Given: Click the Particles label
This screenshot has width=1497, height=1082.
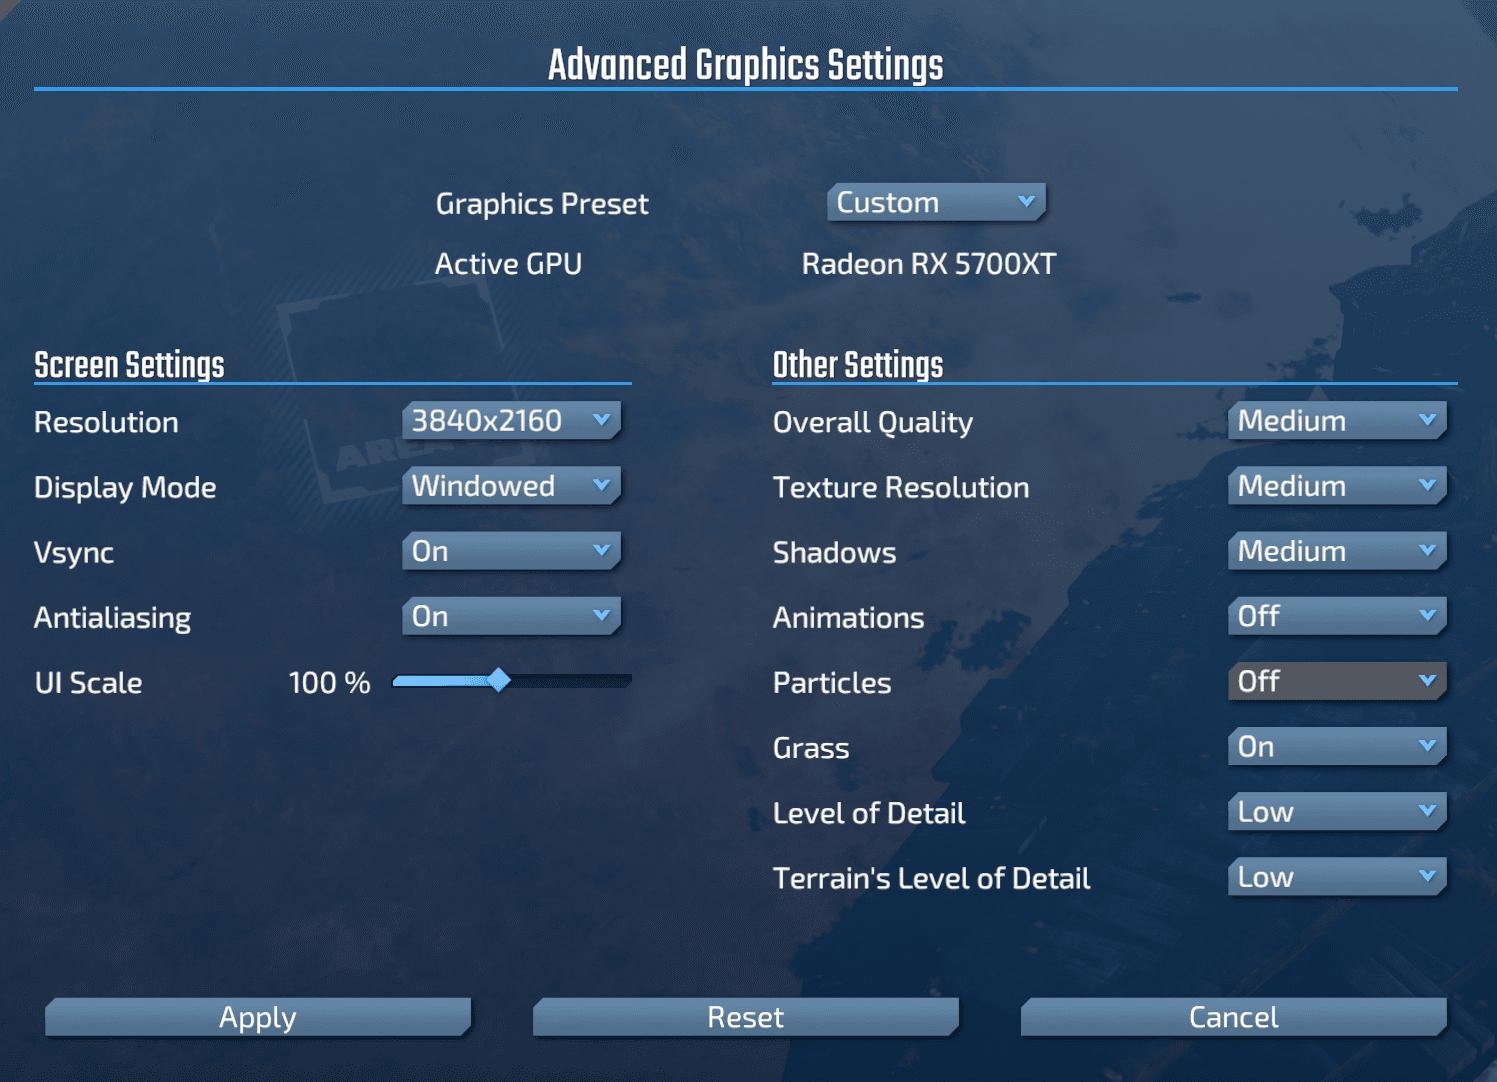Looking at the screenshot, I should point(832,683).
